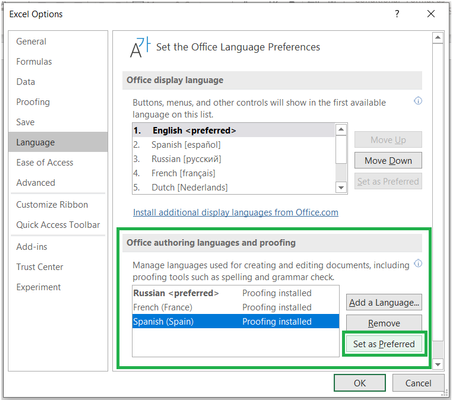Select the Language category
452x400 pixels.
pyautogui.click(x=58, y=142)
